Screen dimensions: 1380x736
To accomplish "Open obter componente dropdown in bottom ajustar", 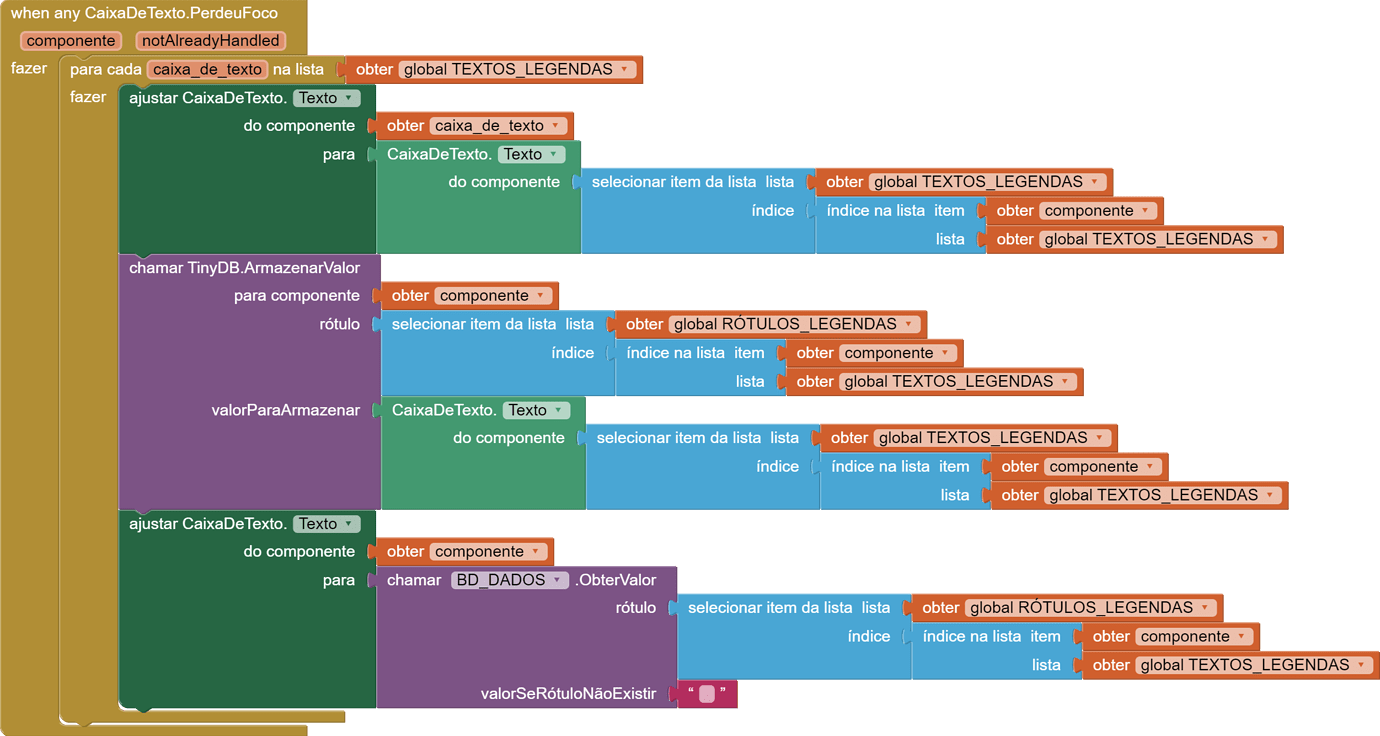I will 536,552.
